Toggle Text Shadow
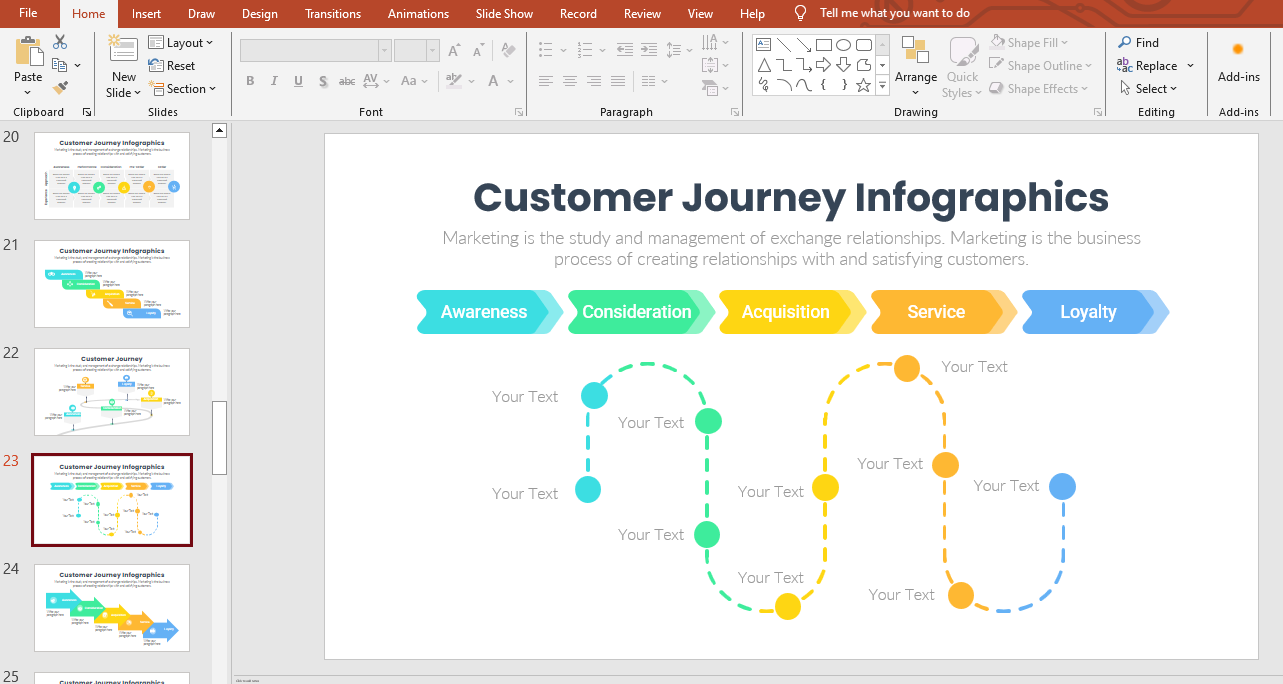Image resolution: width=1283 pixels, height=684 pixels. click(x=323, y=81)
